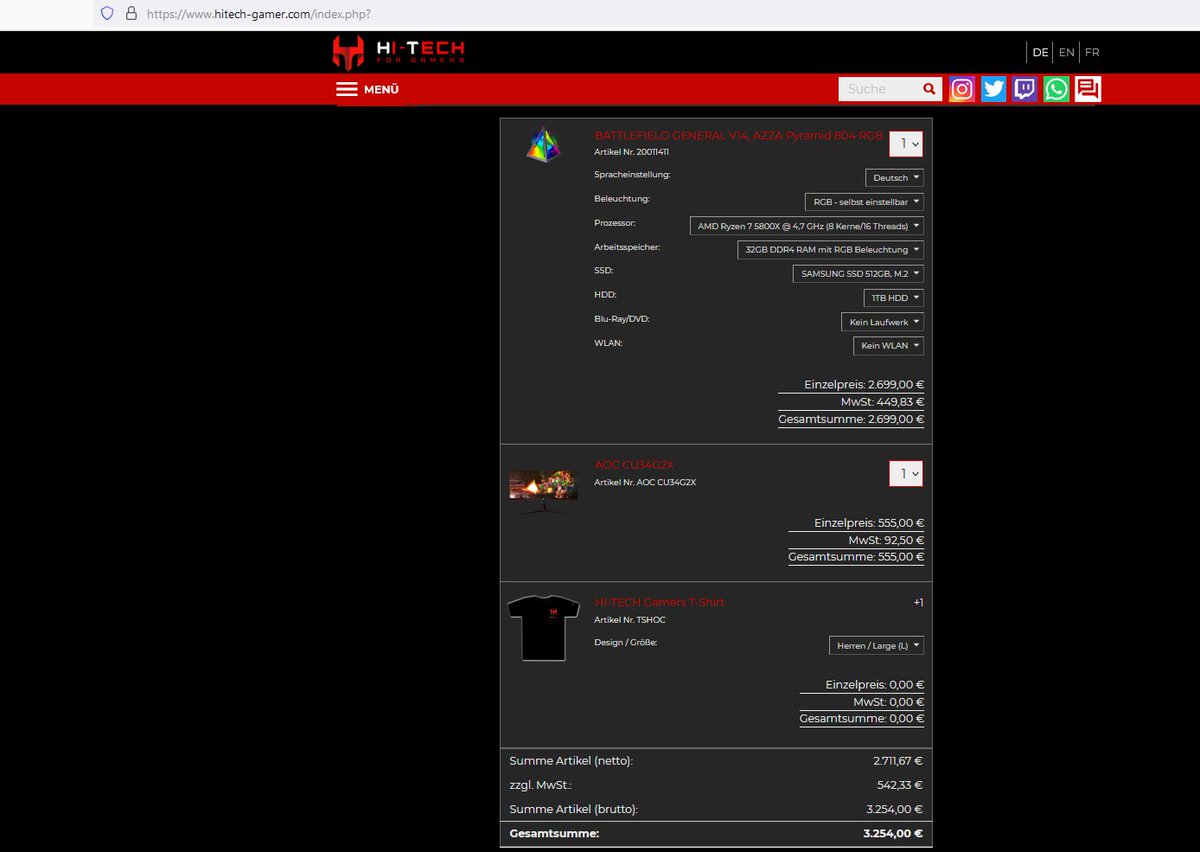The image size is (1200, 852).
Task: Click the '542,33 €' zzgl. MwSt. amount
Action: (x=901, y=785)
